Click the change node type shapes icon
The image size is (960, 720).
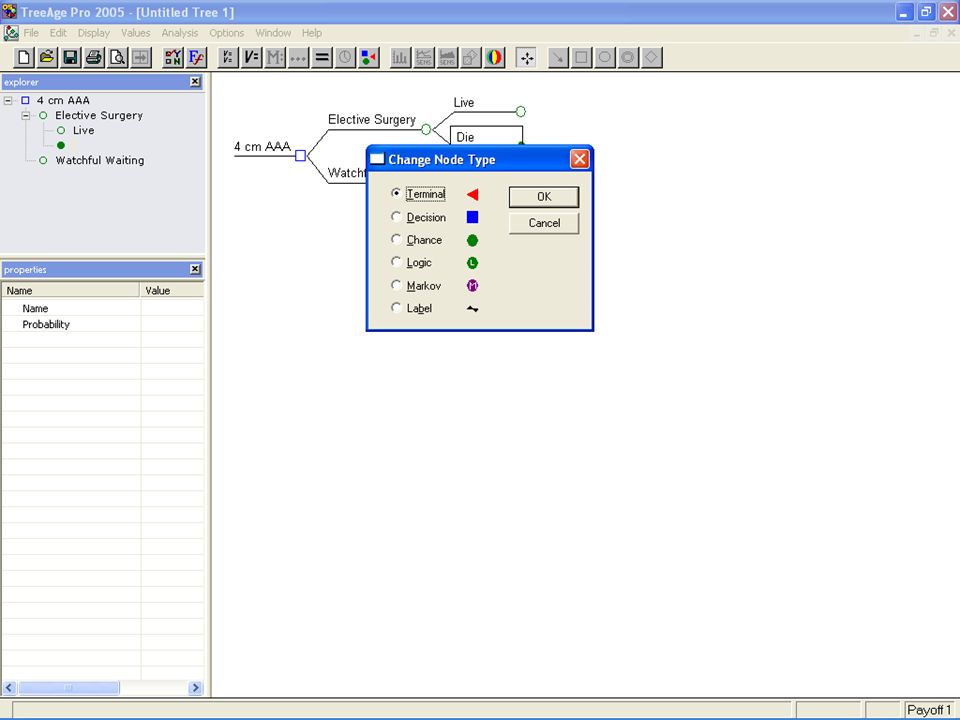click(x=369, y=58)
